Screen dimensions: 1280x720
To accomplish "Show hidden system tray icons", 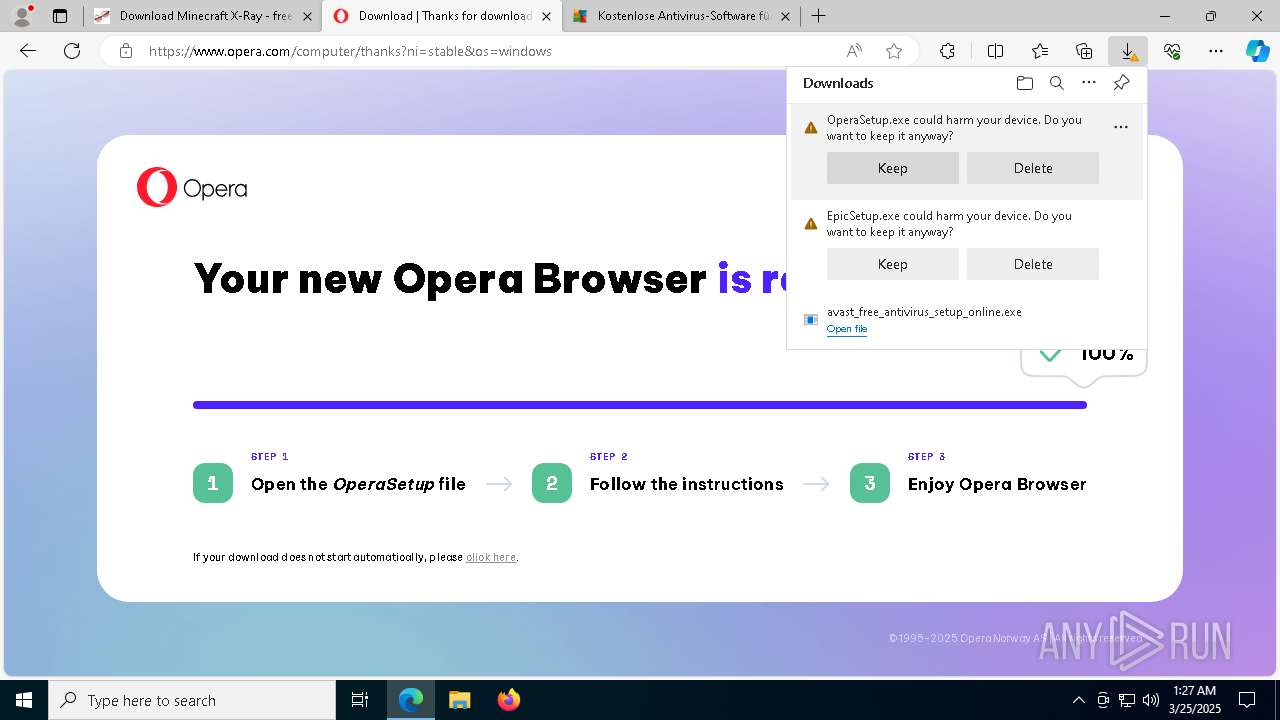I will [1078, 700].
